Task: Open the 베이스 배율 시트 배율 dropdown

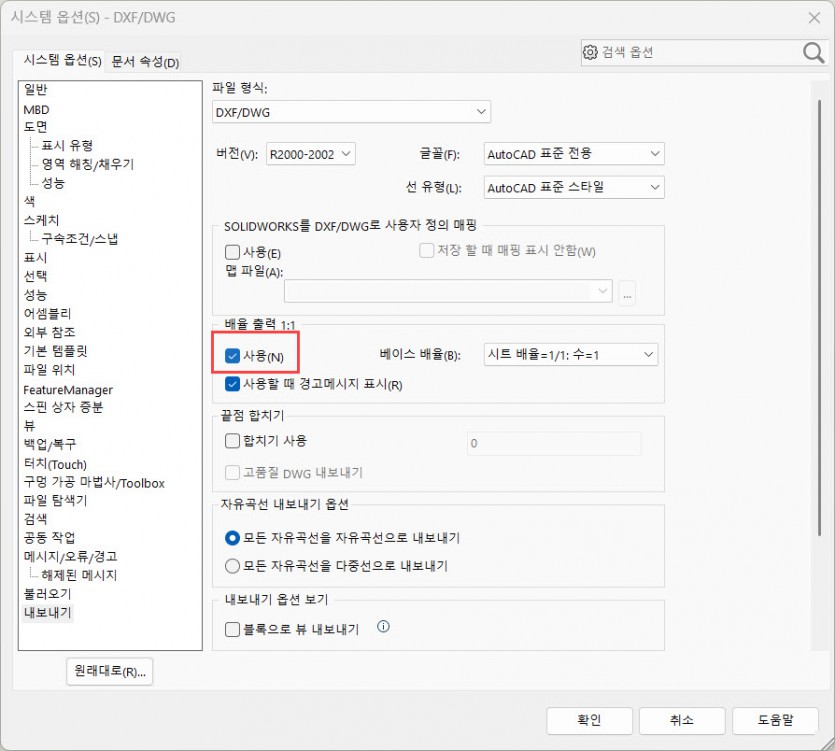Action: pos(571,355)
